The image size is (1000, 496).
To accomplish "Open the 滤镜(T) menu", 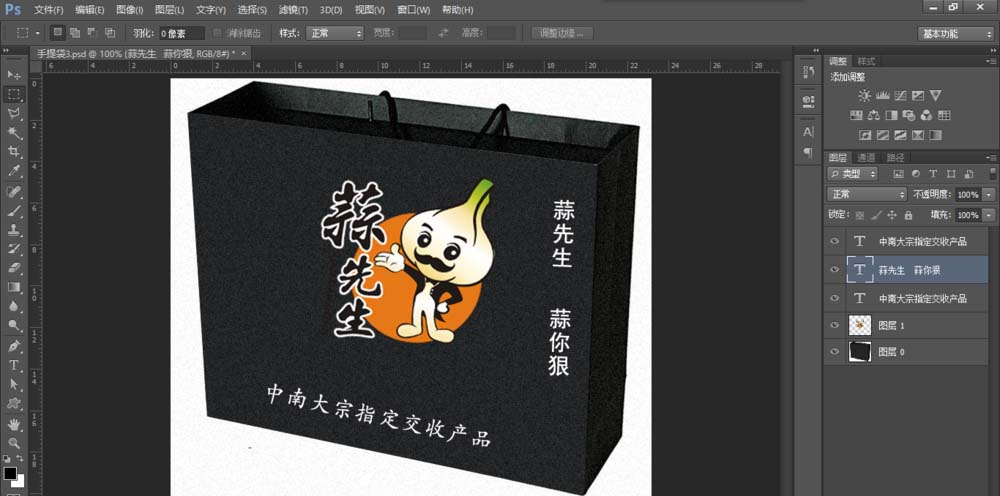I will pos(293,10).
